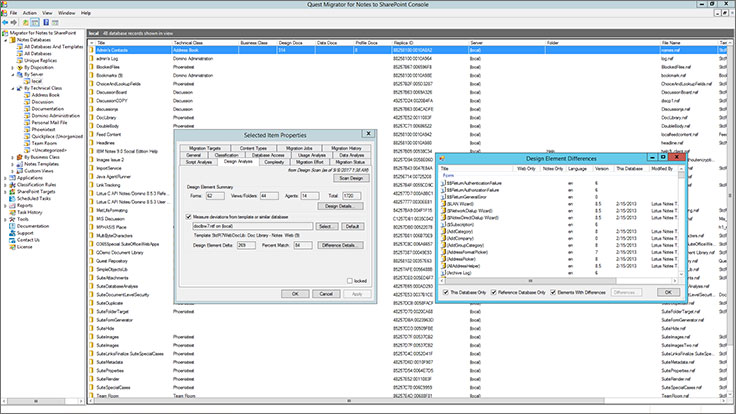
Task: Click the Documentation node icon at tree bottom
Action: point(13,226)
